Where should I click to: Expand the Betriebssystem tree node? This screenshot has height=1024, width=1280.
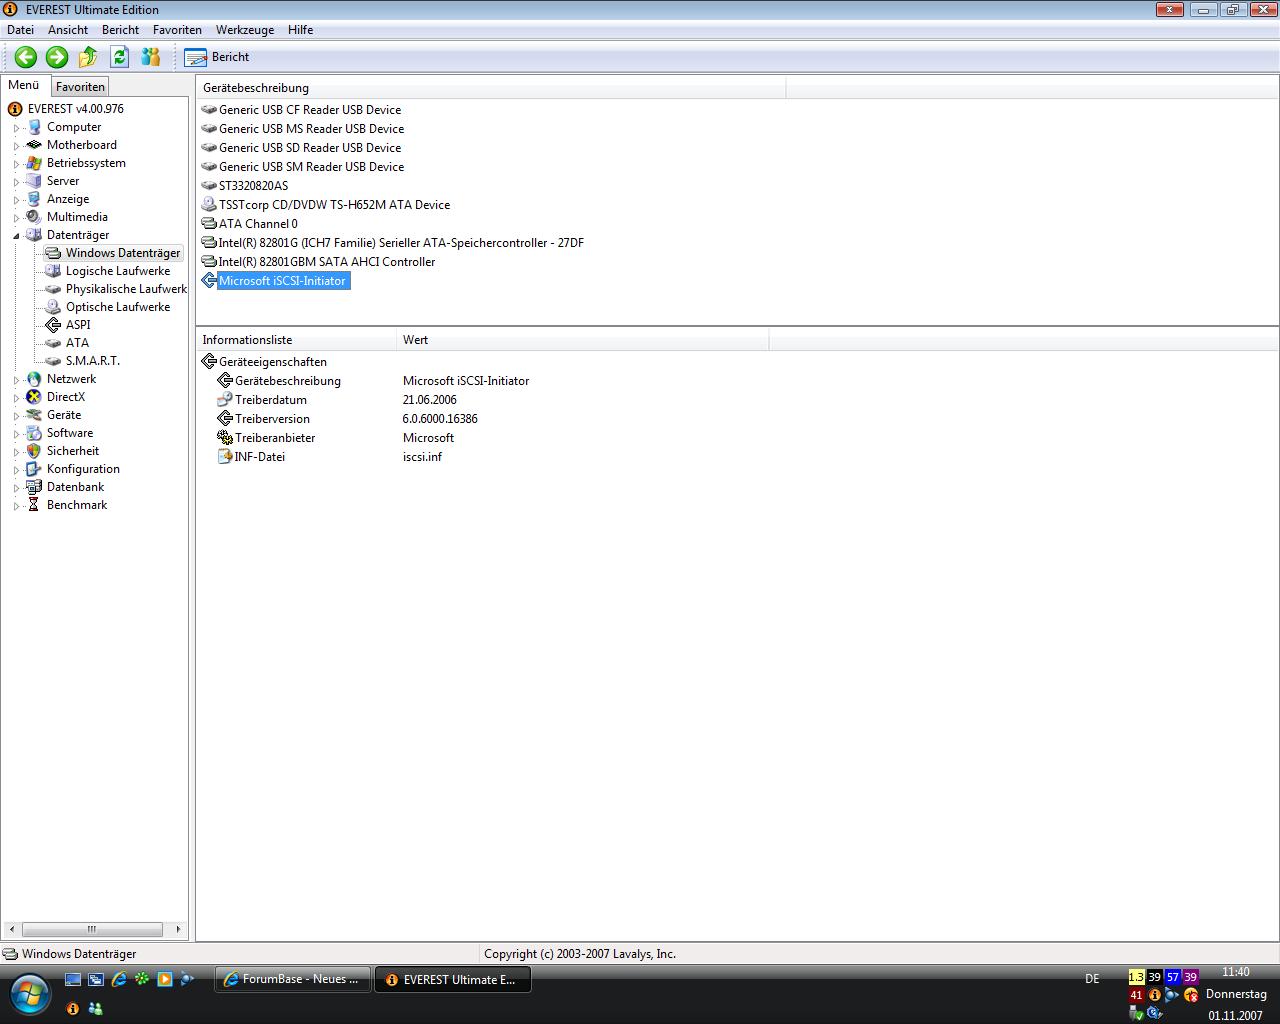coord(17,164)
